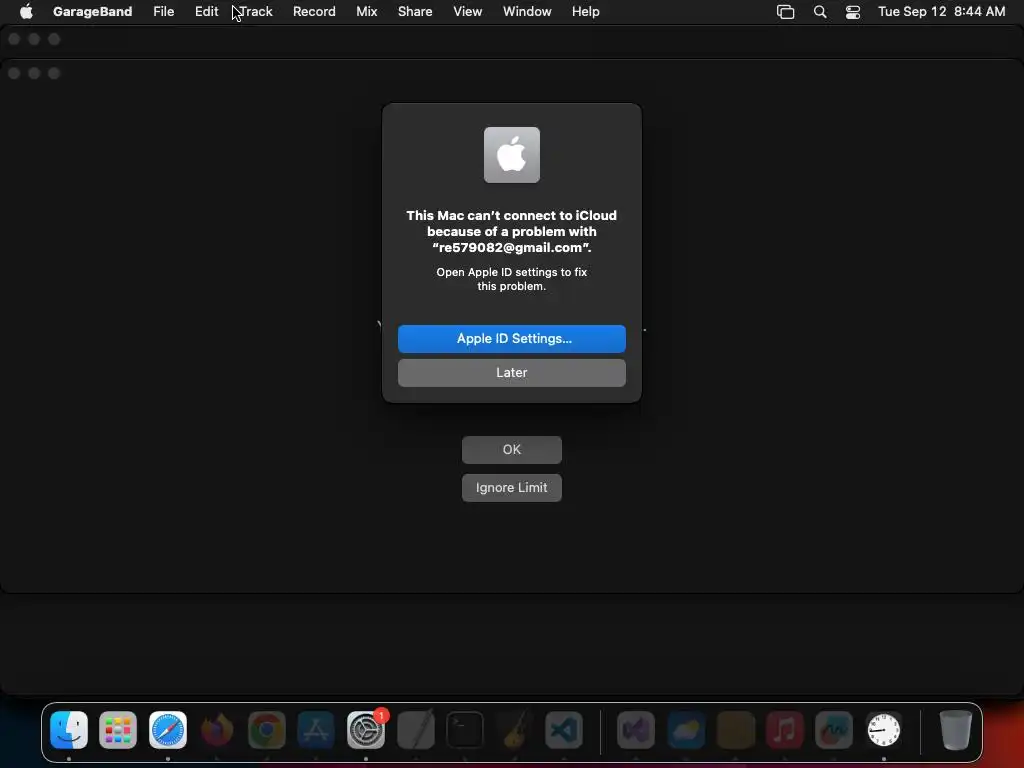Open the Share menu

pyautogui.click(x=415, y=11)
